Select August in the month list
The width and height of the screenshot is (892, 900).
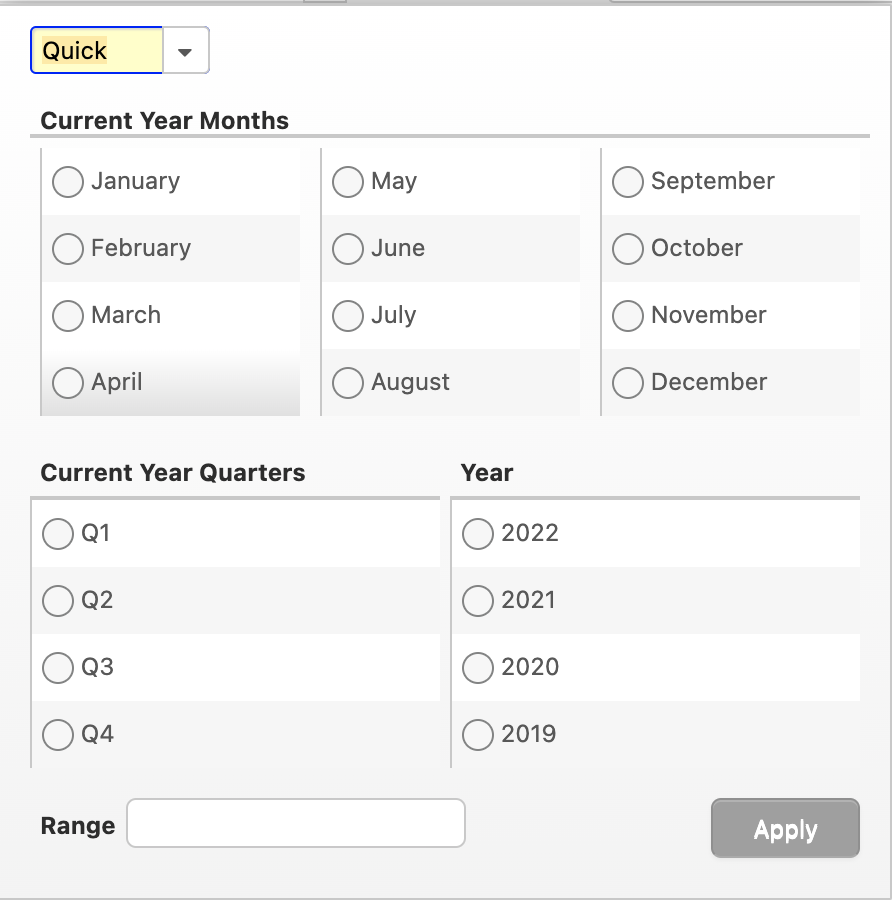[348, 382]
